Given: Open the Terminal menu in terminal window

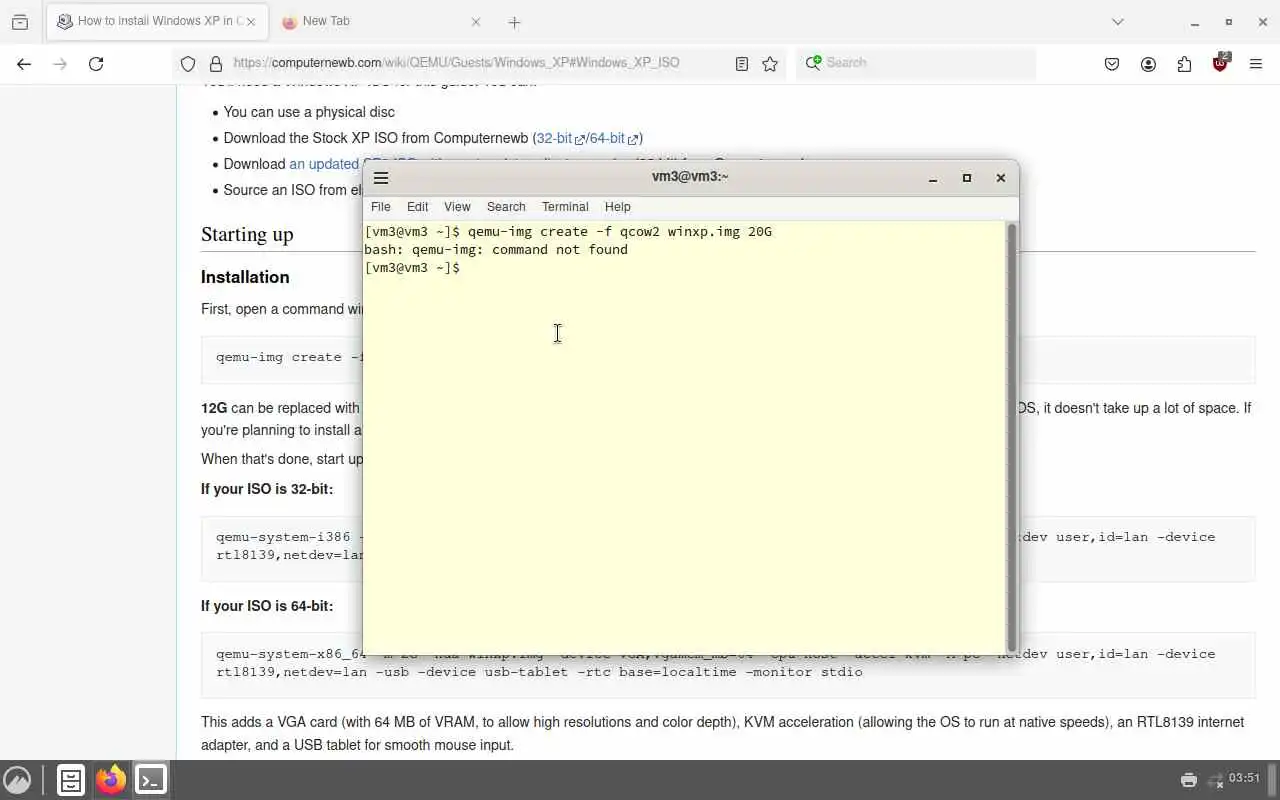Looking at the screenshot, I should point(565,207).
